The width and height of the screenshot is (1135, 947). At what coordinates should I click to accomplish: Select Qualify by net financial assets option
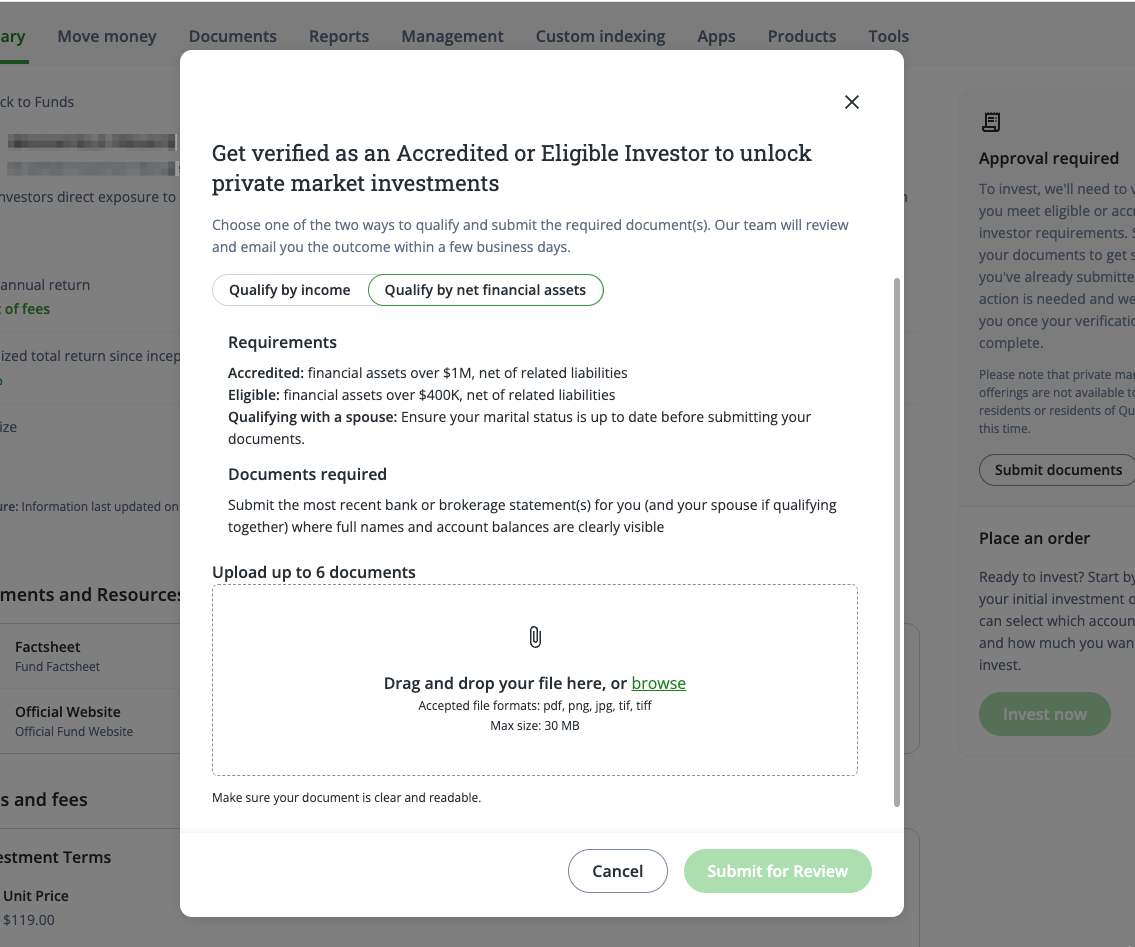coord(485,290)
